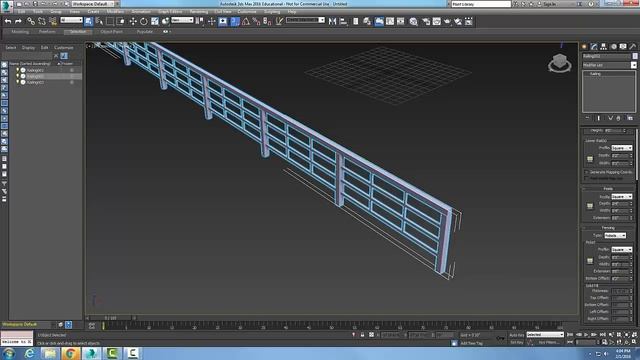Screen dimensions: 640x360
Task: Open the Render Setup icon
Action: pyautogui.click(x=426, y=21)
